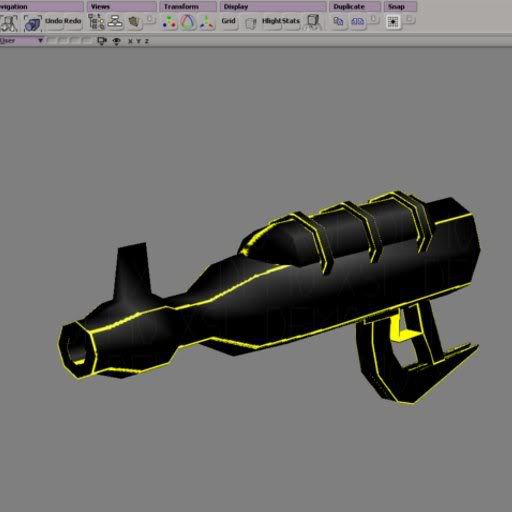Click the cube display mode icon beside Grid

pos(250,23)
